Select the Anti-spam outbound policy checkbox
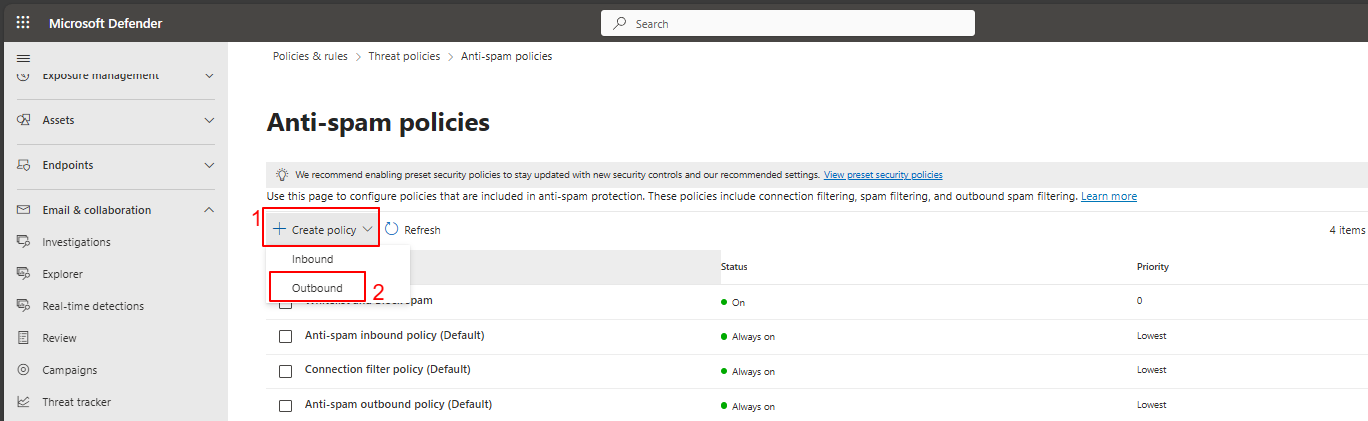1368x421 pixels. pos(285,406)
